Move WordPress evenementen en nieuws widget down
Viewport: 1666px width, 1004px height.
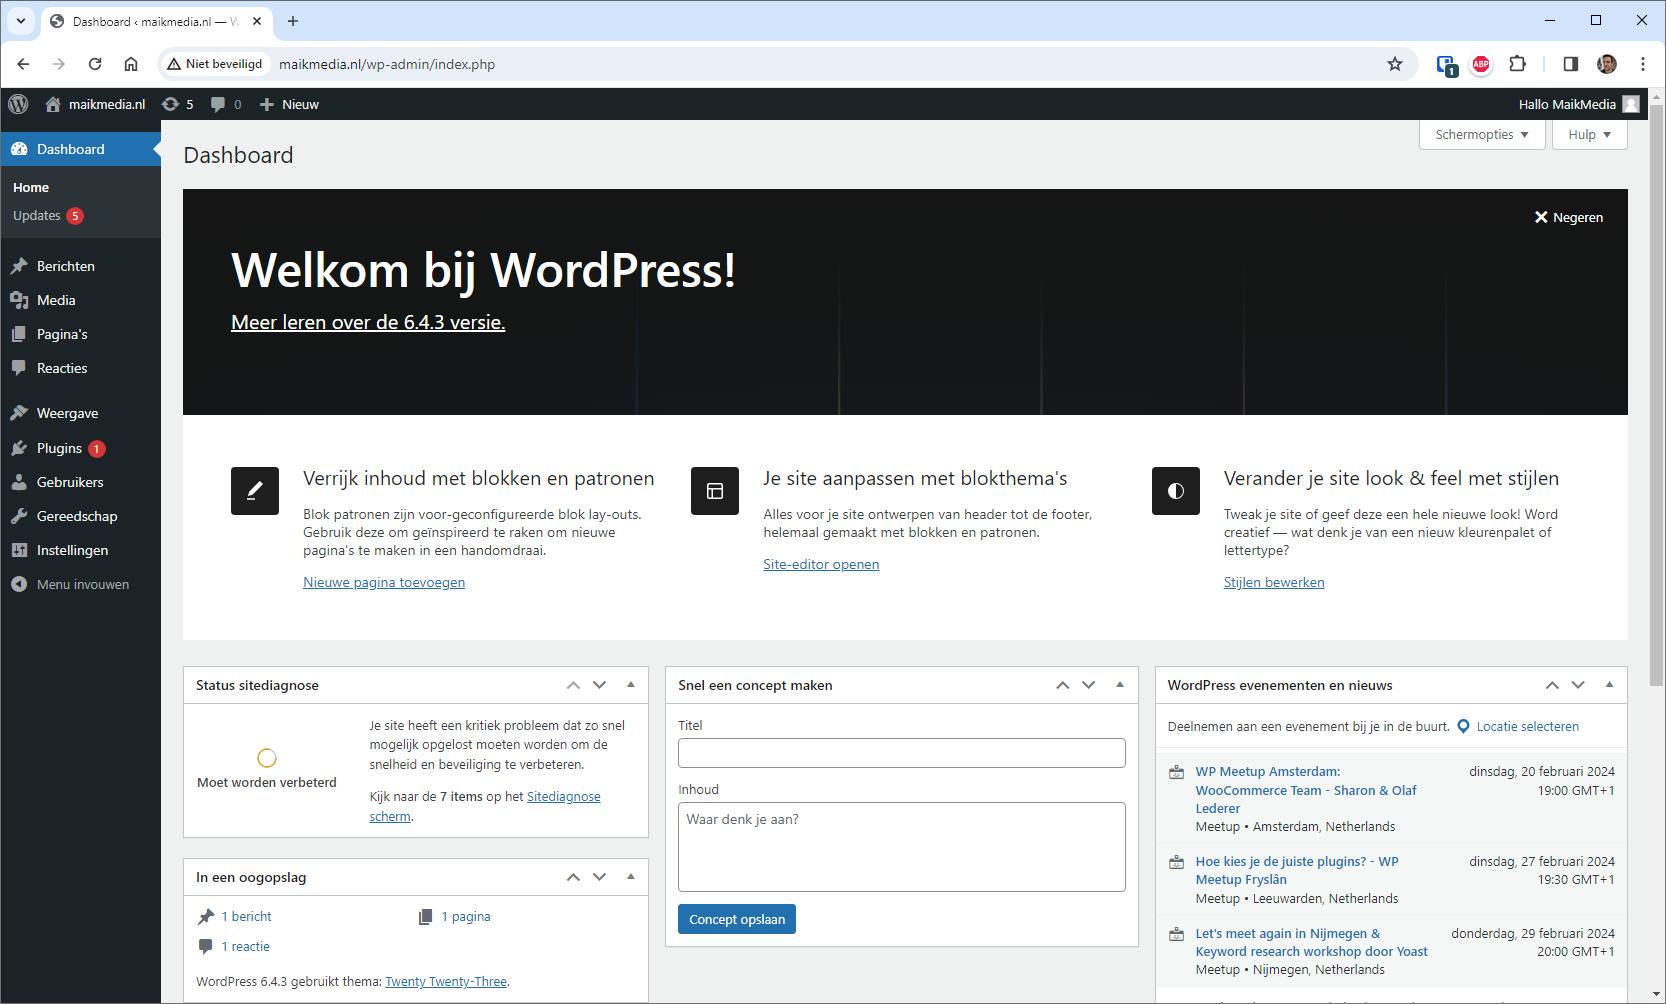(1578, 685)
